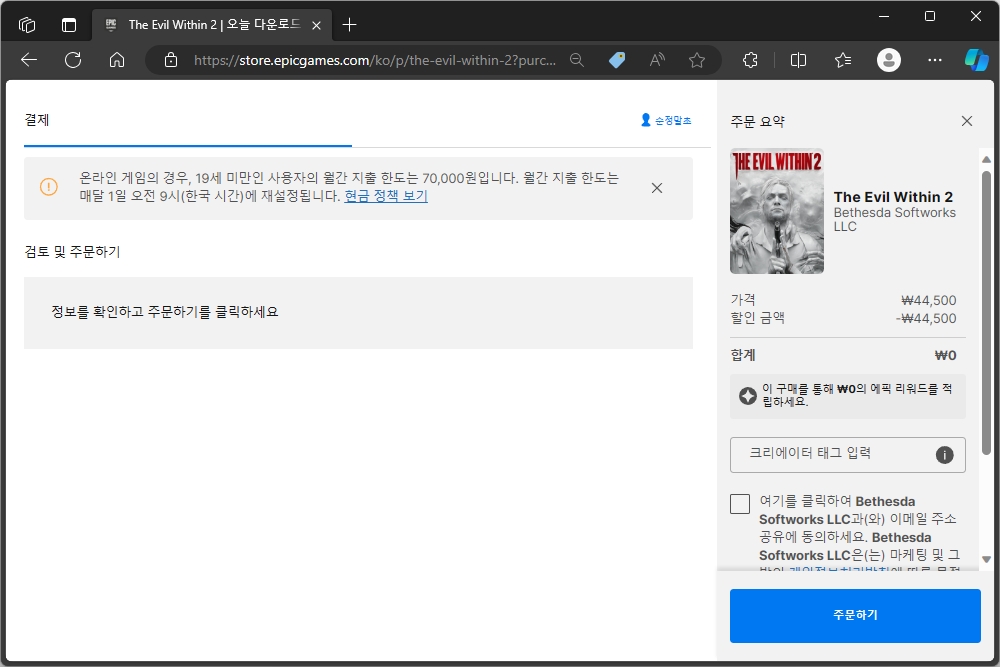Dismiss the monthly spending limit notice
This screenshot has height=667, width=1000.
(657, 188)
